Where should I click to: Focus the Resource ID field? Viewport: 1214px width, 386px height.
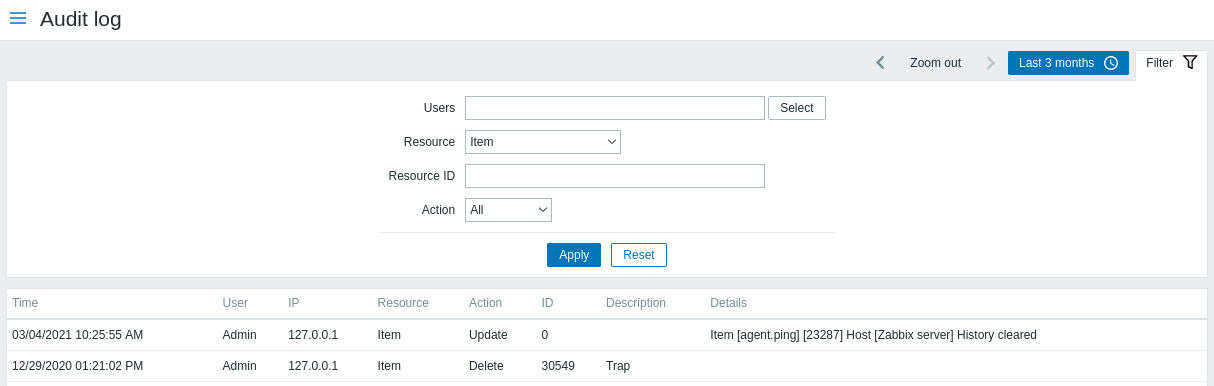[x=615, y=176]
